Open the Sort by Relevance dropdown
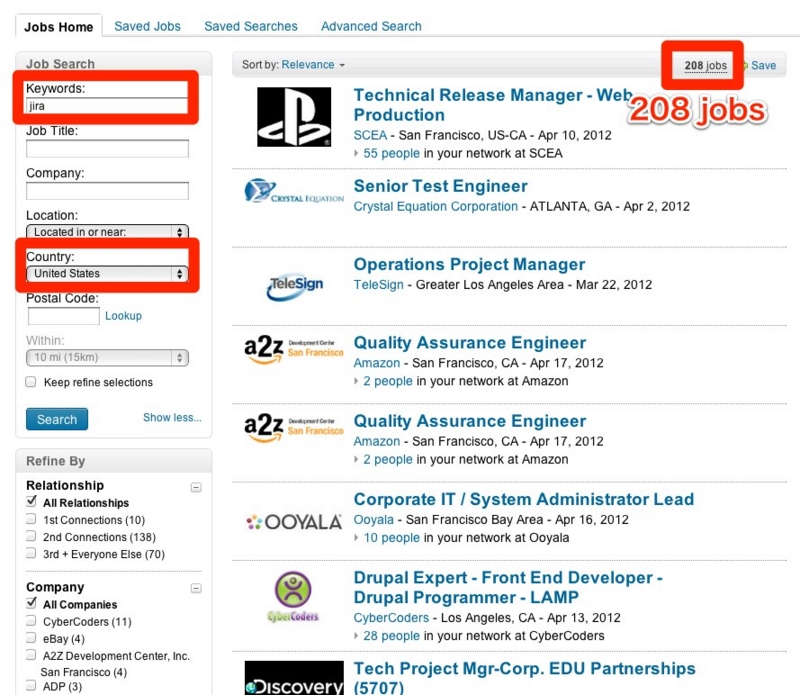800x695 pixels. click(313, 65)
